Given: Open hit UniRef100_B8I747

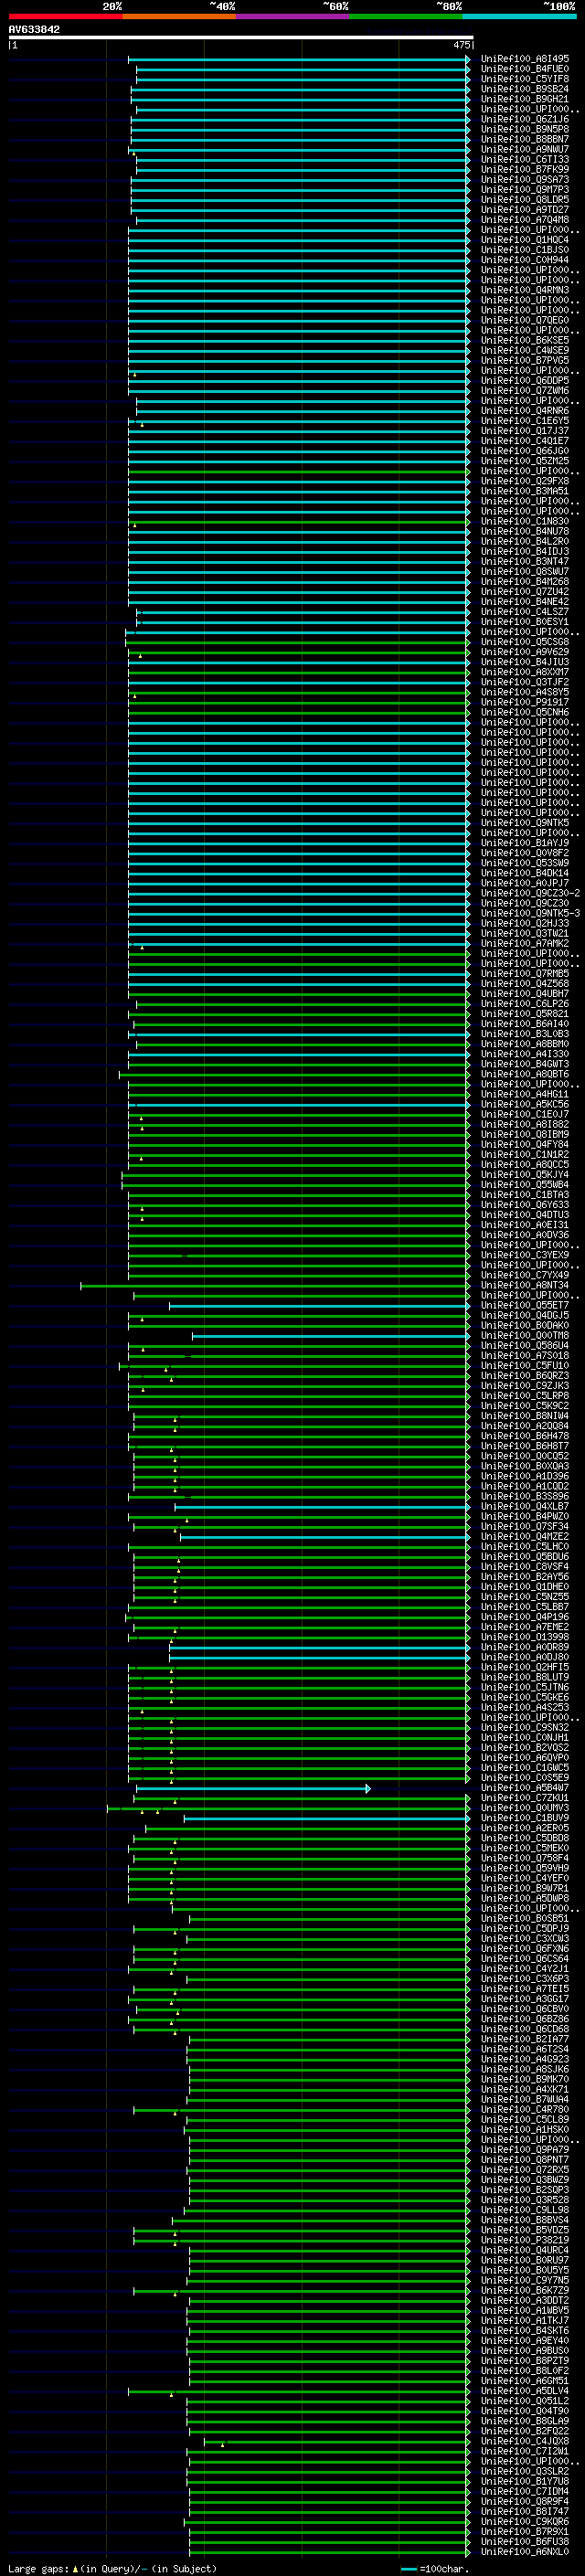Looking at the screenshot, I should tap(525, 2511).
